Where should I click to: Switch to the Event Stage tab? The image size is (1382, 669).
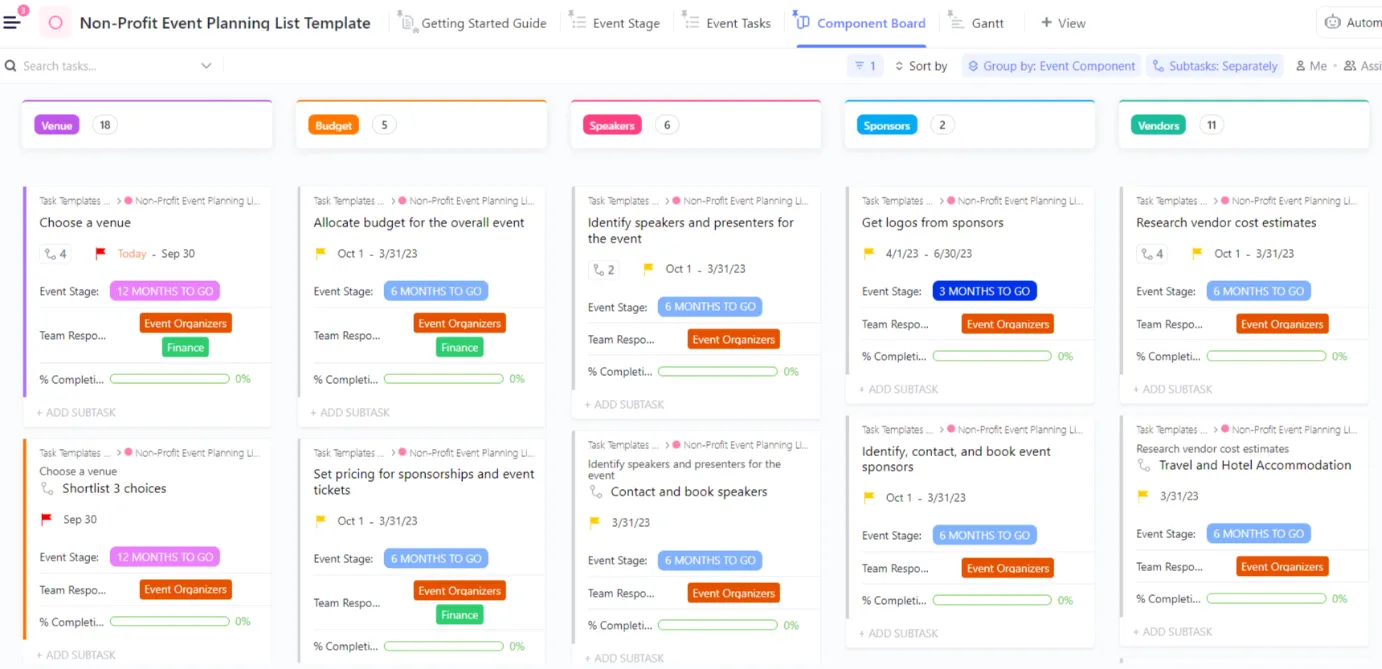[615, 23]
